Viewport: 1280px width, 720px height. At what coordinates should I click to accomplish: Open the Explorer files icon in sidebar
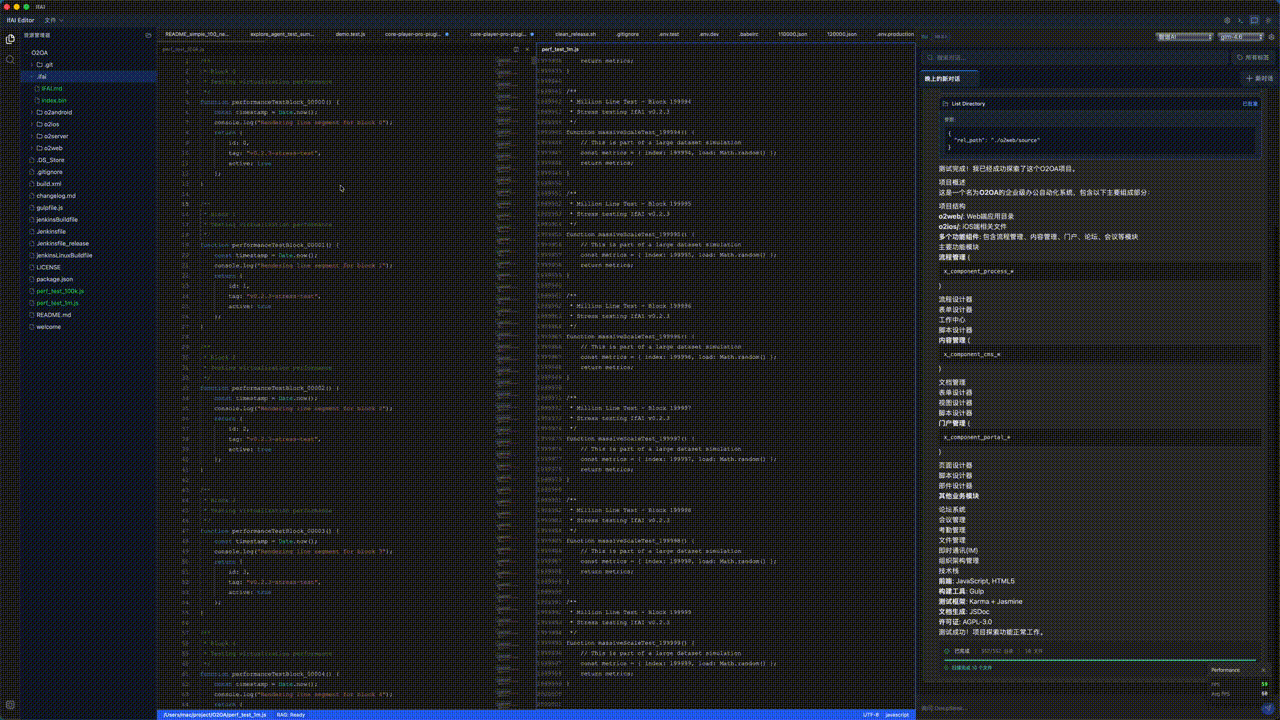(x=10, y=39)
